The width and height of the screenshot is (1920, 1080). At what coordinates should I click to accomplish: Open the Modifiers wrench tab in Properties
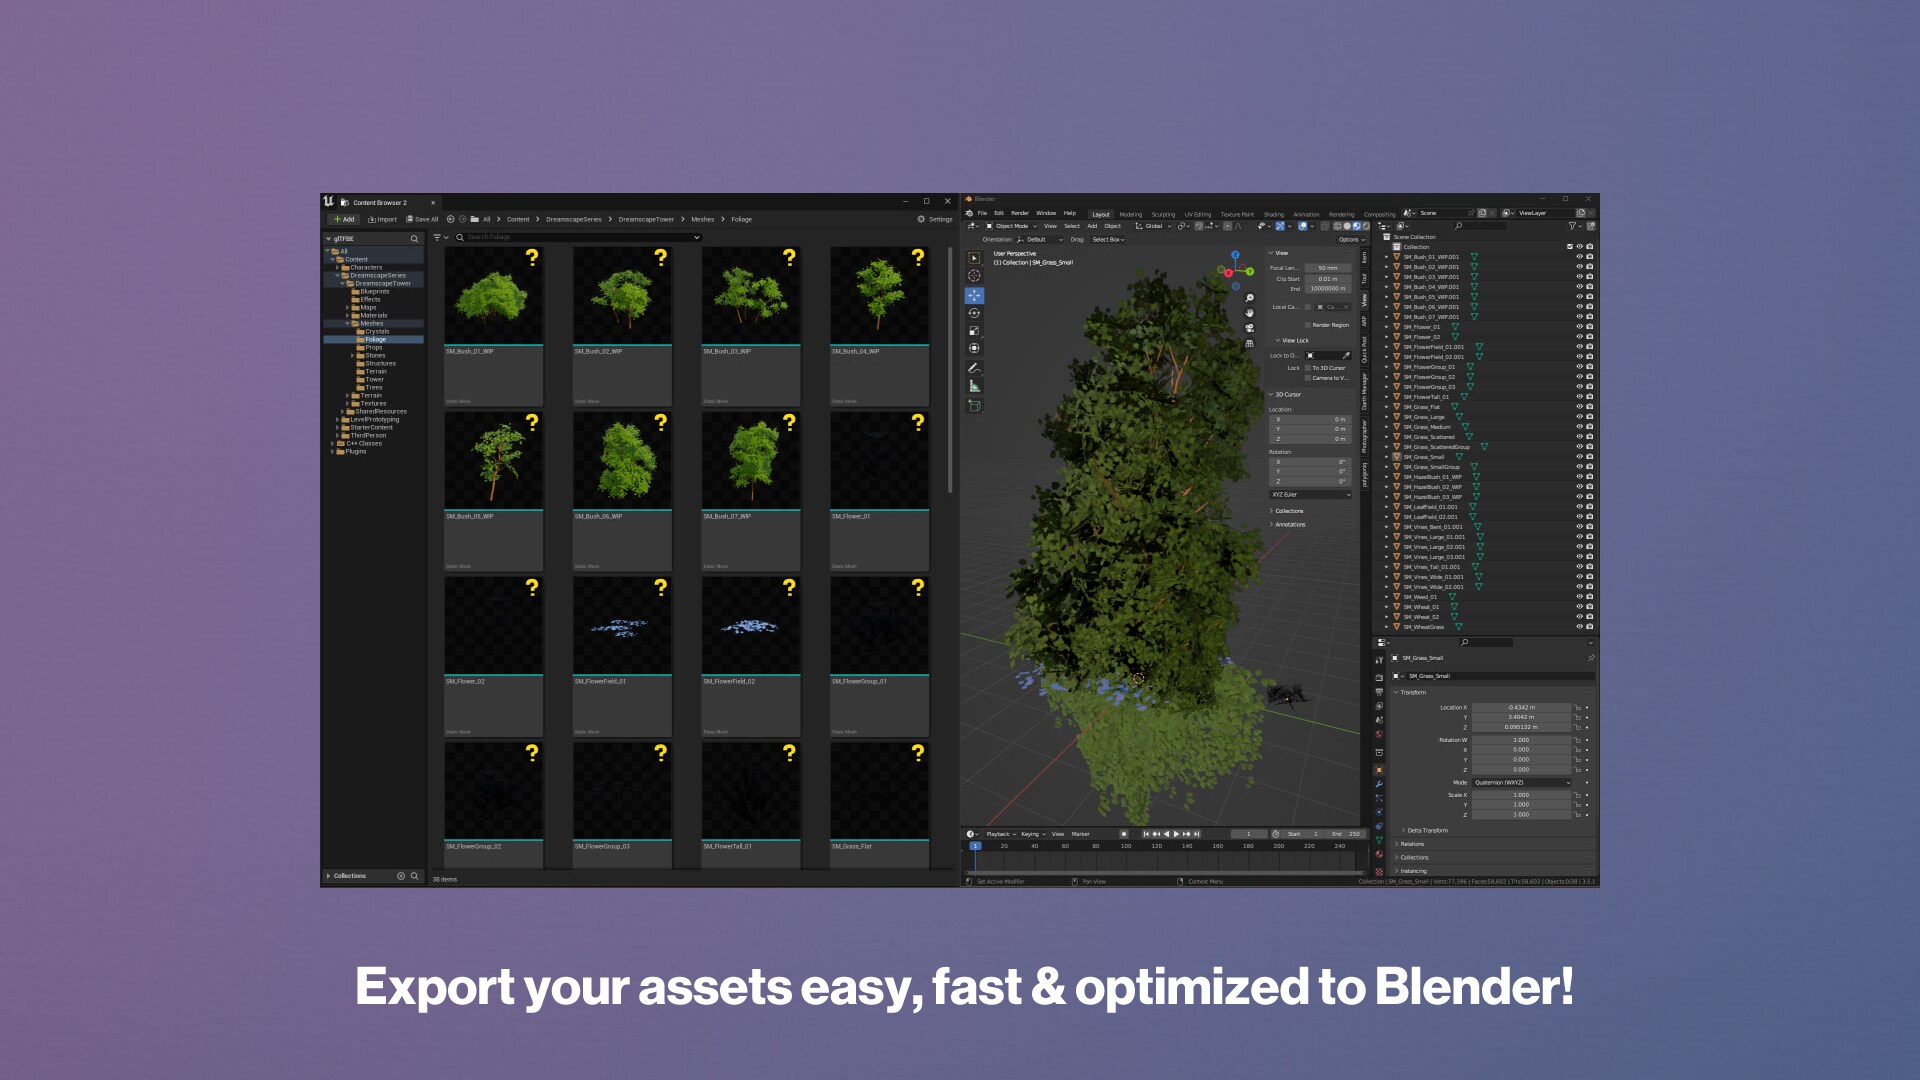[1379, 784]
